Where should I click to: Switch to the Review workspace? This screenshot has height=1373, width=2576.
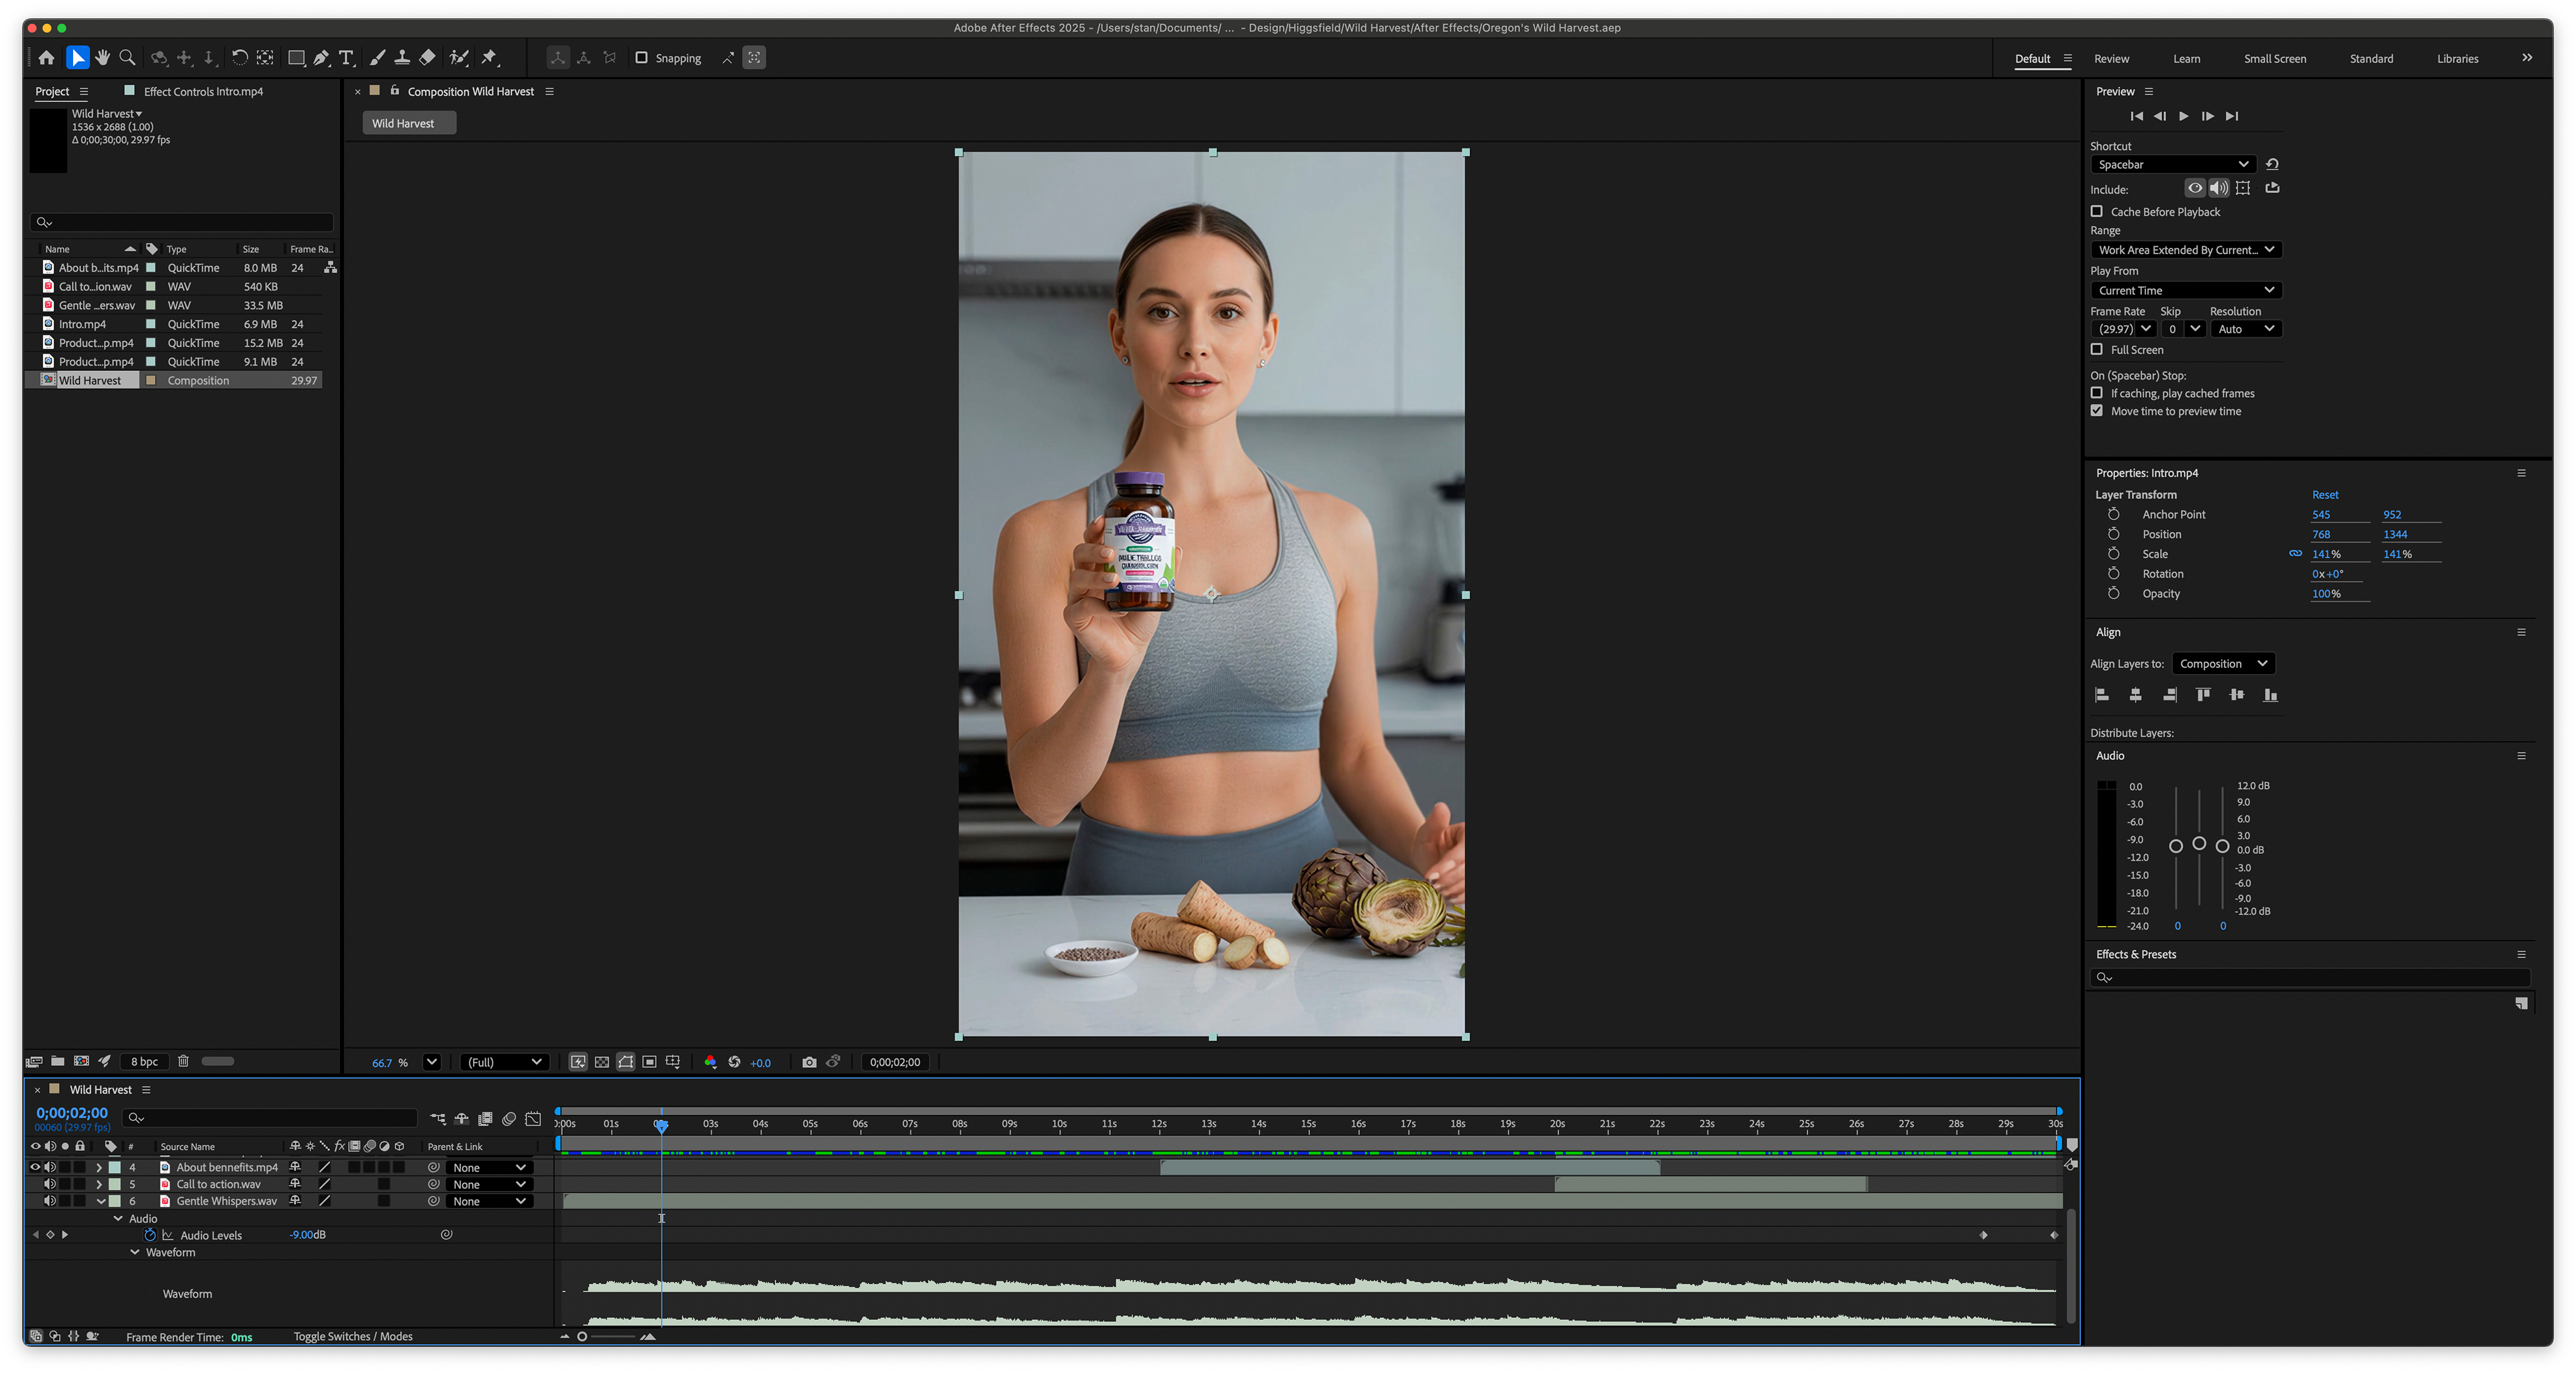(2111, 59)
